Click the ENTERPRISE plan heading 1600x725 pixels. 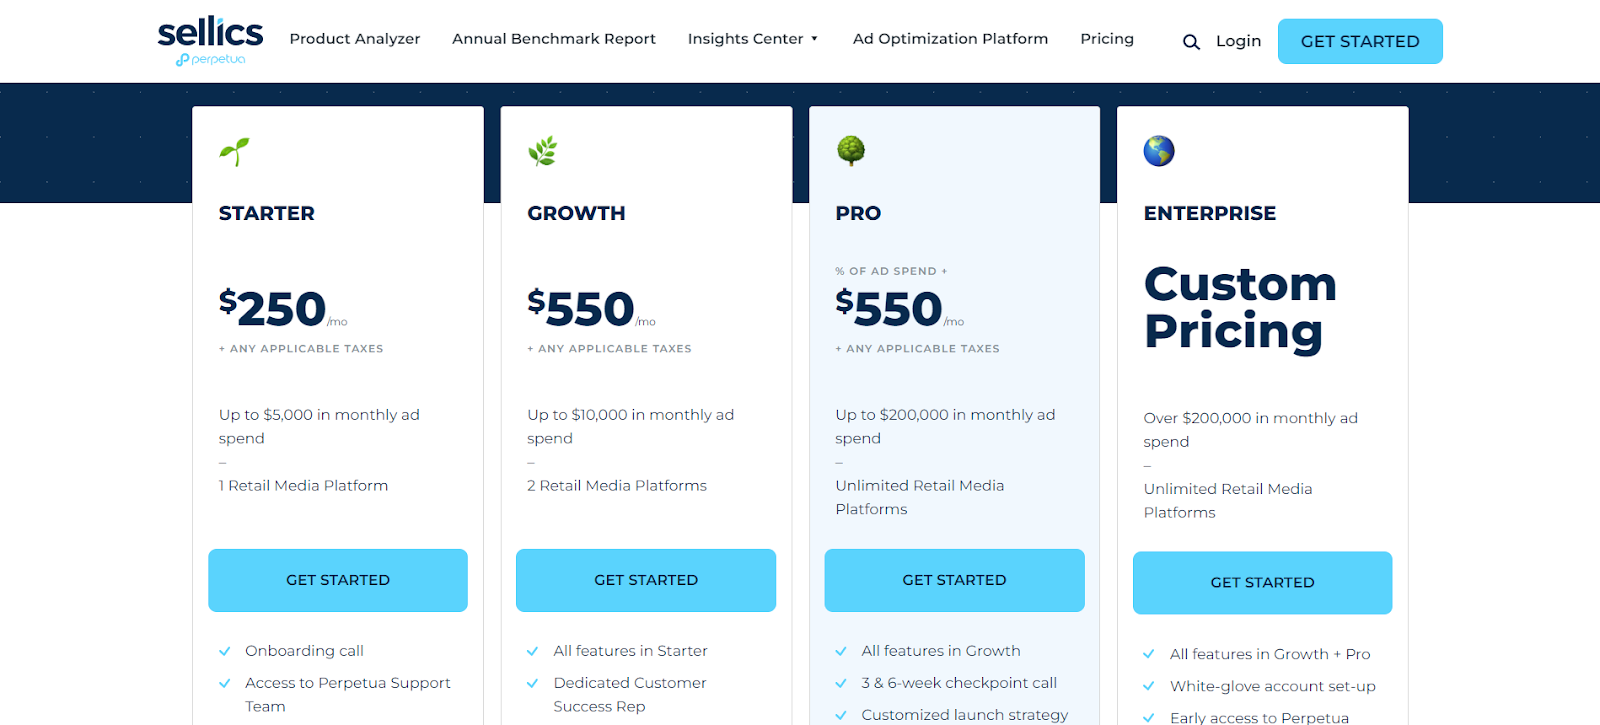1210,213
